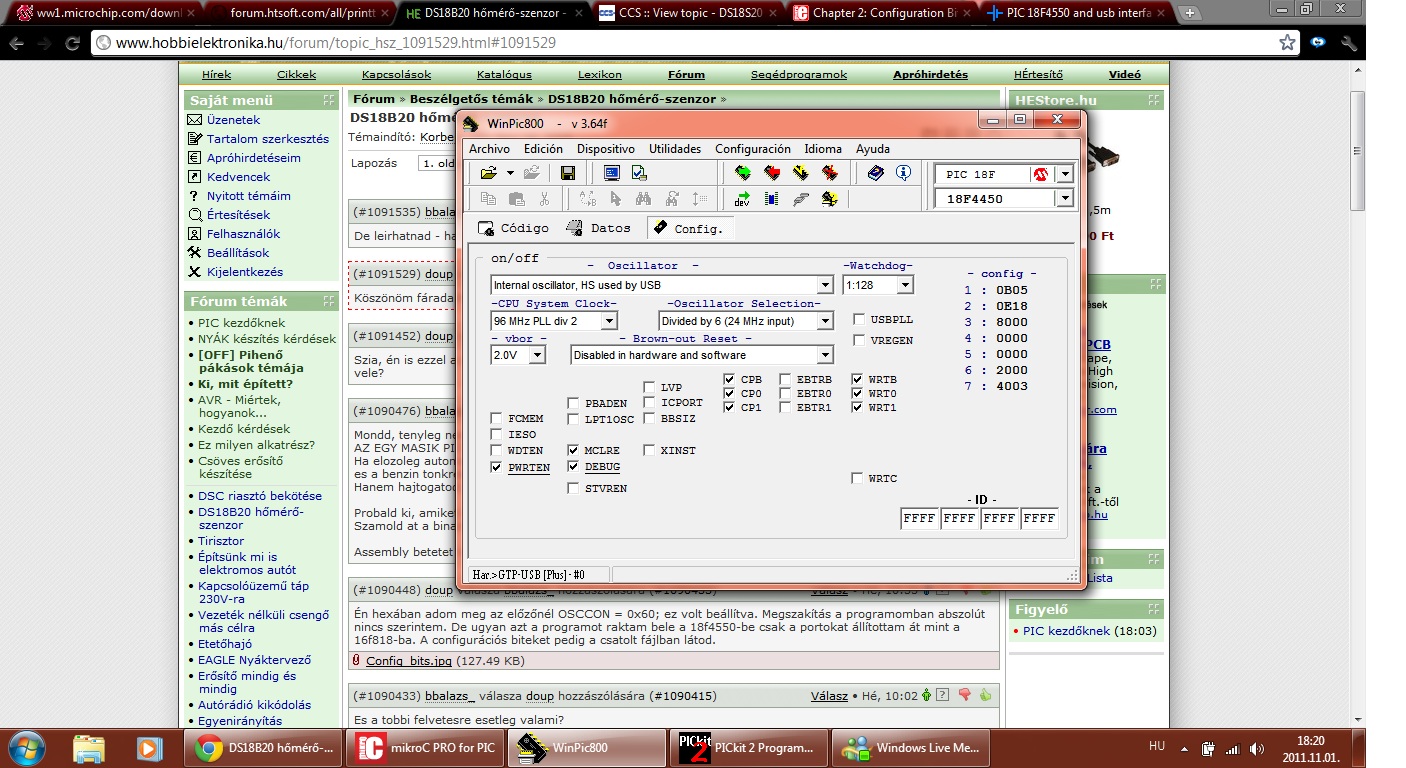Click the red-cross chip icon to erase device
Viewport: 1406px width, 768px height.
tap(829, 173)
